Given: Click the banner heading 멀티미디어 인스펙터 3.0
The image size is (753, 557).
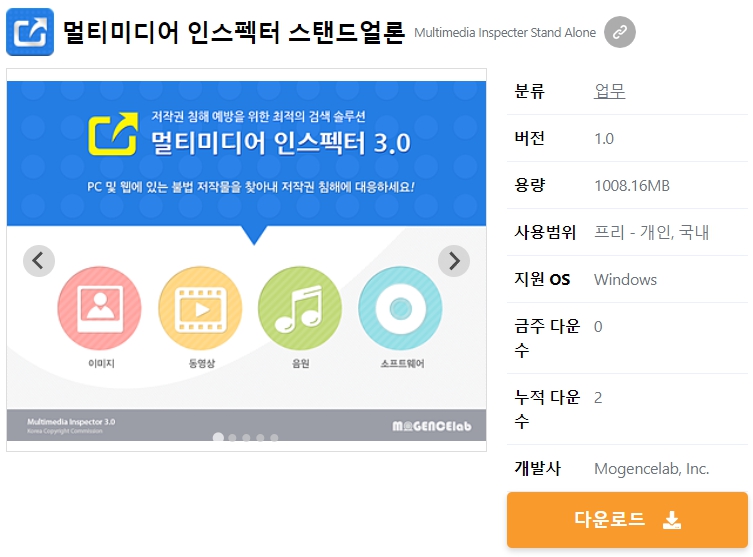Looking at the screenshot, I should (x=281, y=143).
